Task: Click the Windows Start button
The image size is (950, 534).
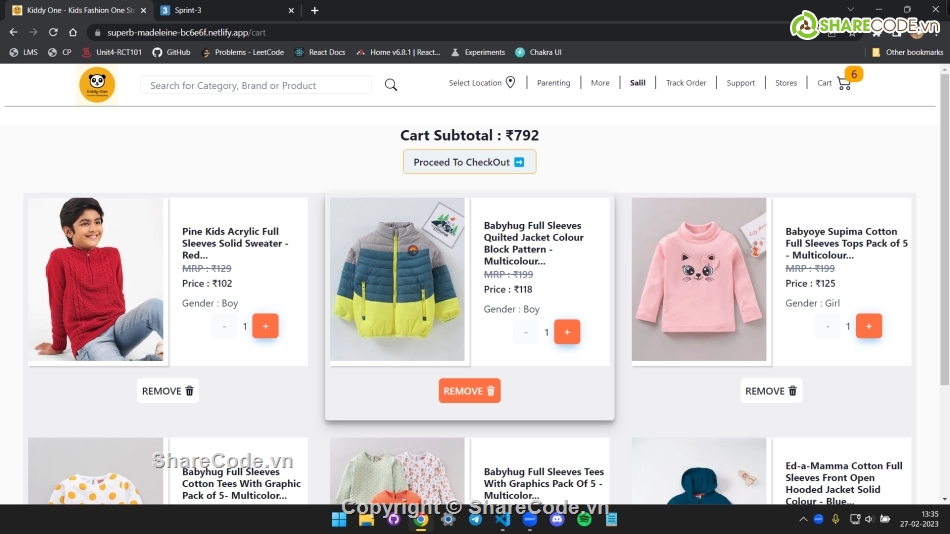Action: 339,519
